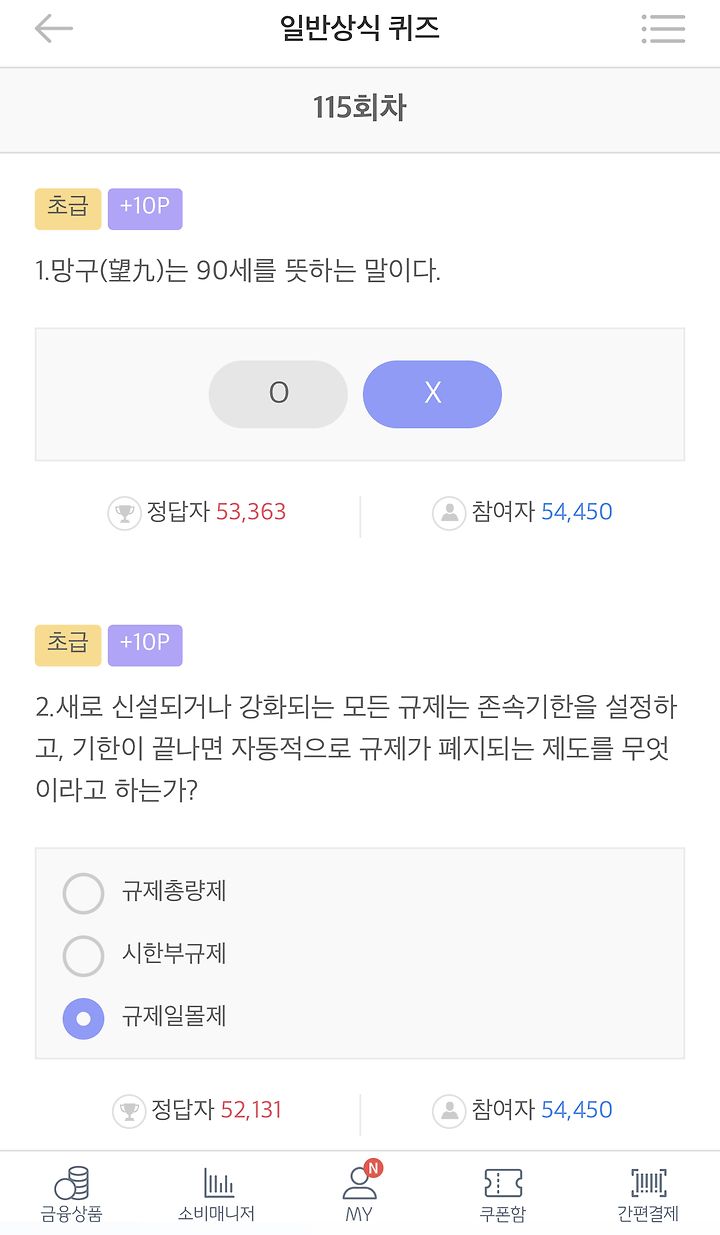Choose the O answer button

pos(278,394)
